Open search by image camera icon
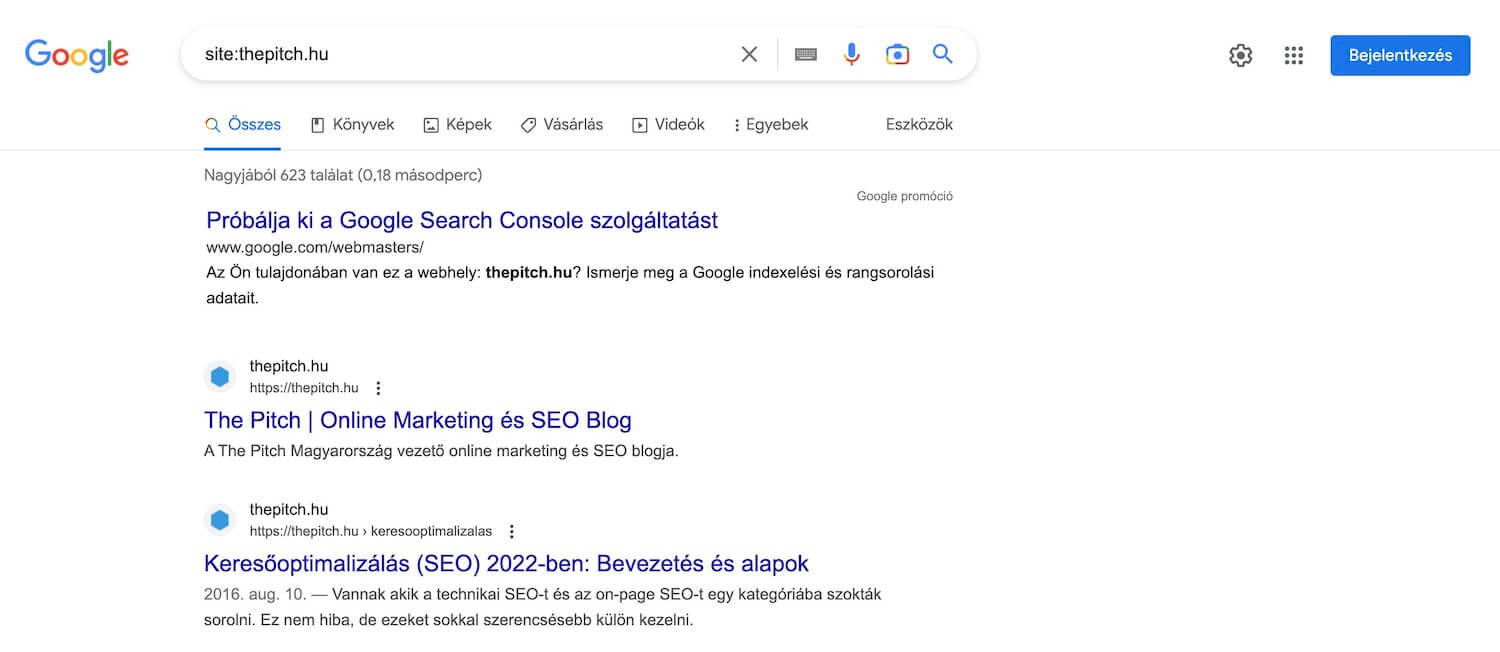Viewport: 1500px width, 652px height. pos(898,54)
